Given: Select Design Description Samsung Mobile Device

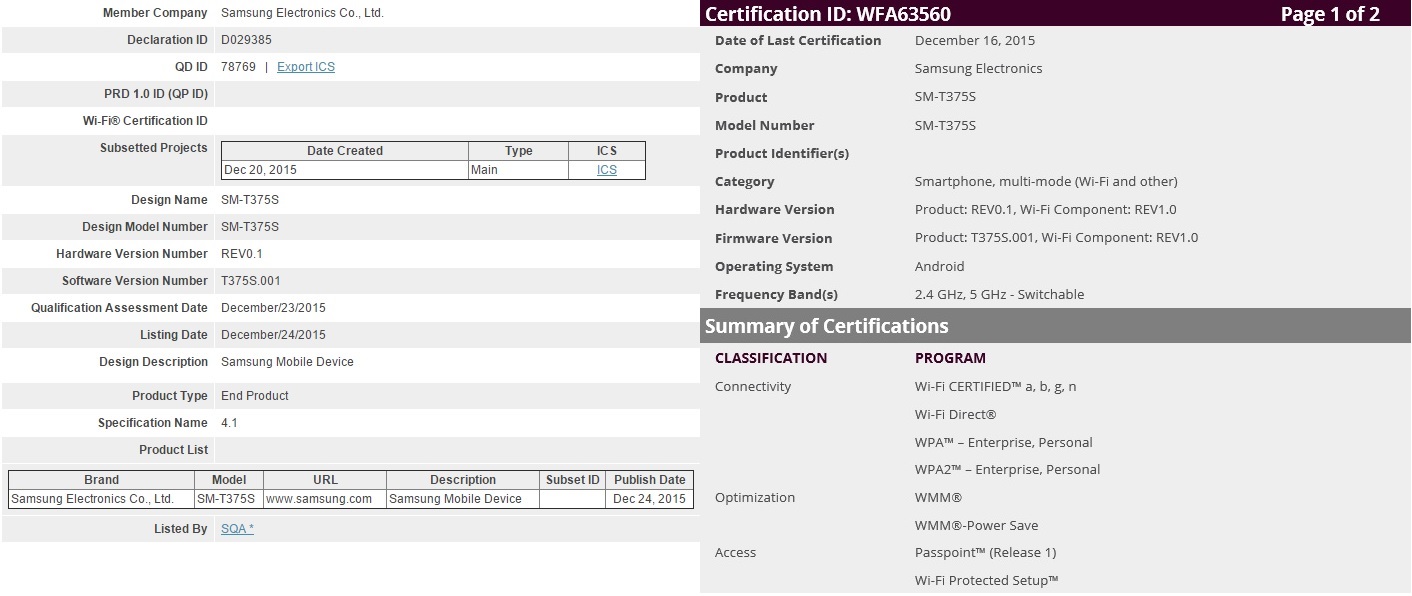Looking at the screenshot, I should click(x=287, y=362).
